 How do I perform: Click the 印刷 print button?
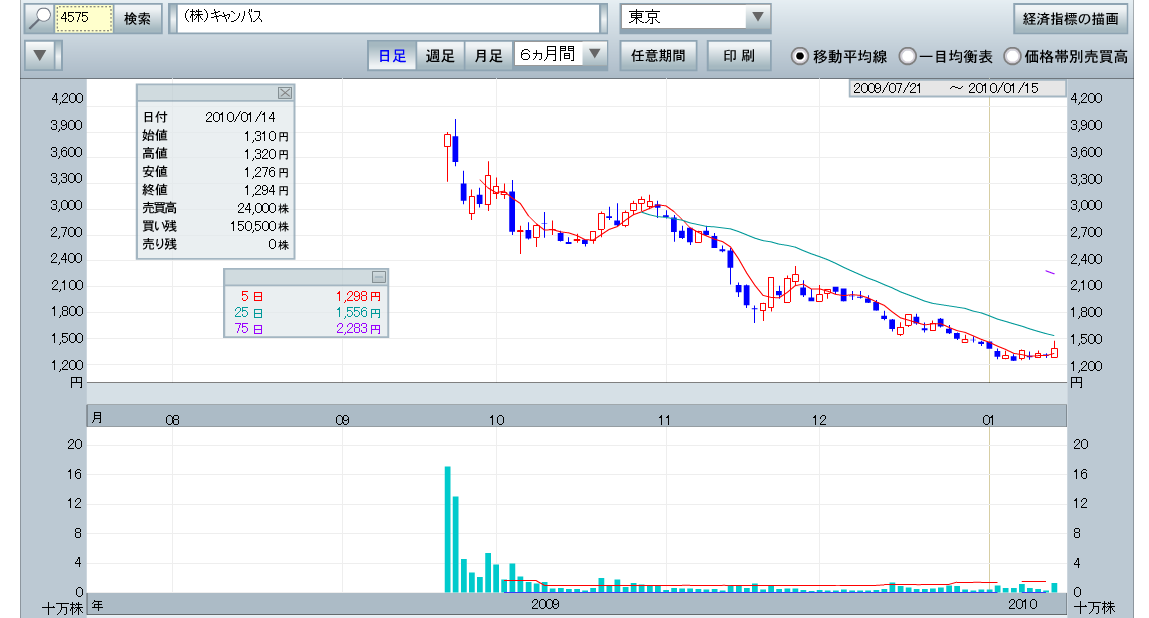click(739, 56)
